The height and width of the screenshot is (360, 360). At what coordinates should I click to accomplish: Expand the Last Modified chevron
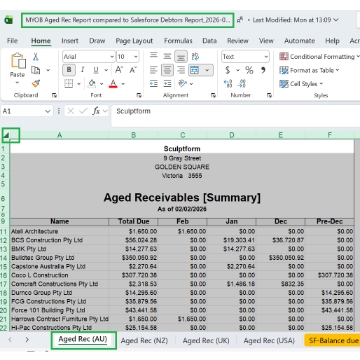[335, 20]
